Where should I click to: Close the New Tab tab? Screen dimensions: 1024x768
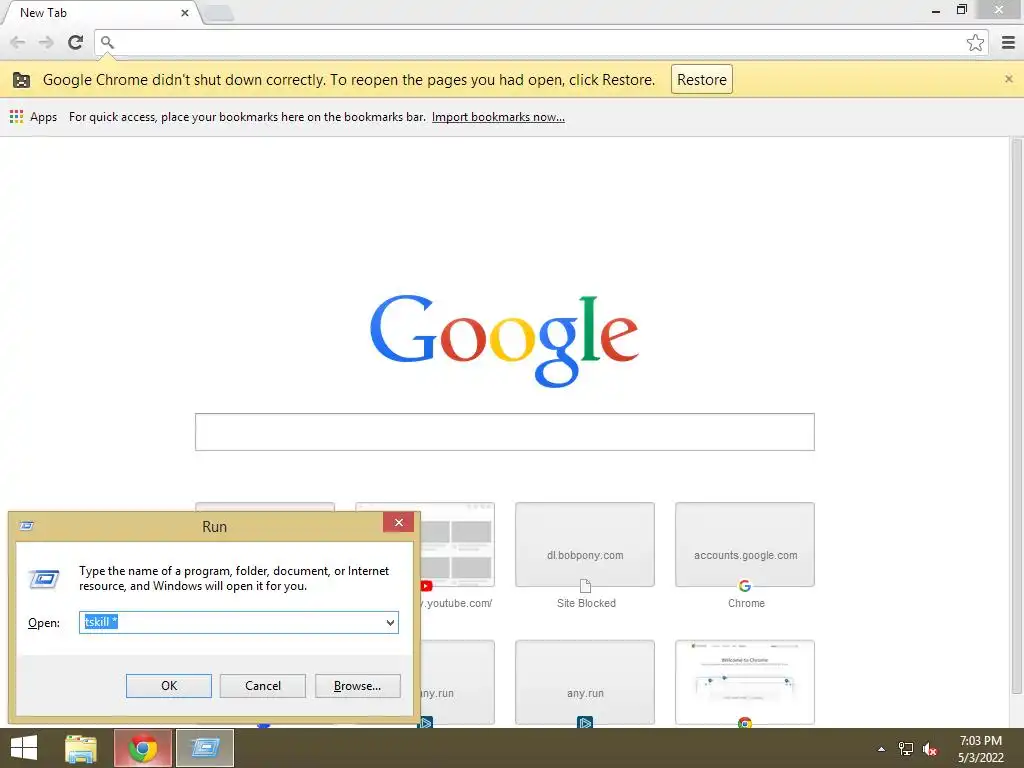point(185,12)
